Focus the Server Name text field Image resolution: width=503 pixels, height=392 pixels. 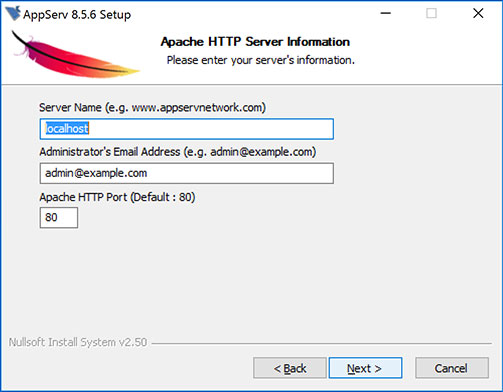point(187,129)
